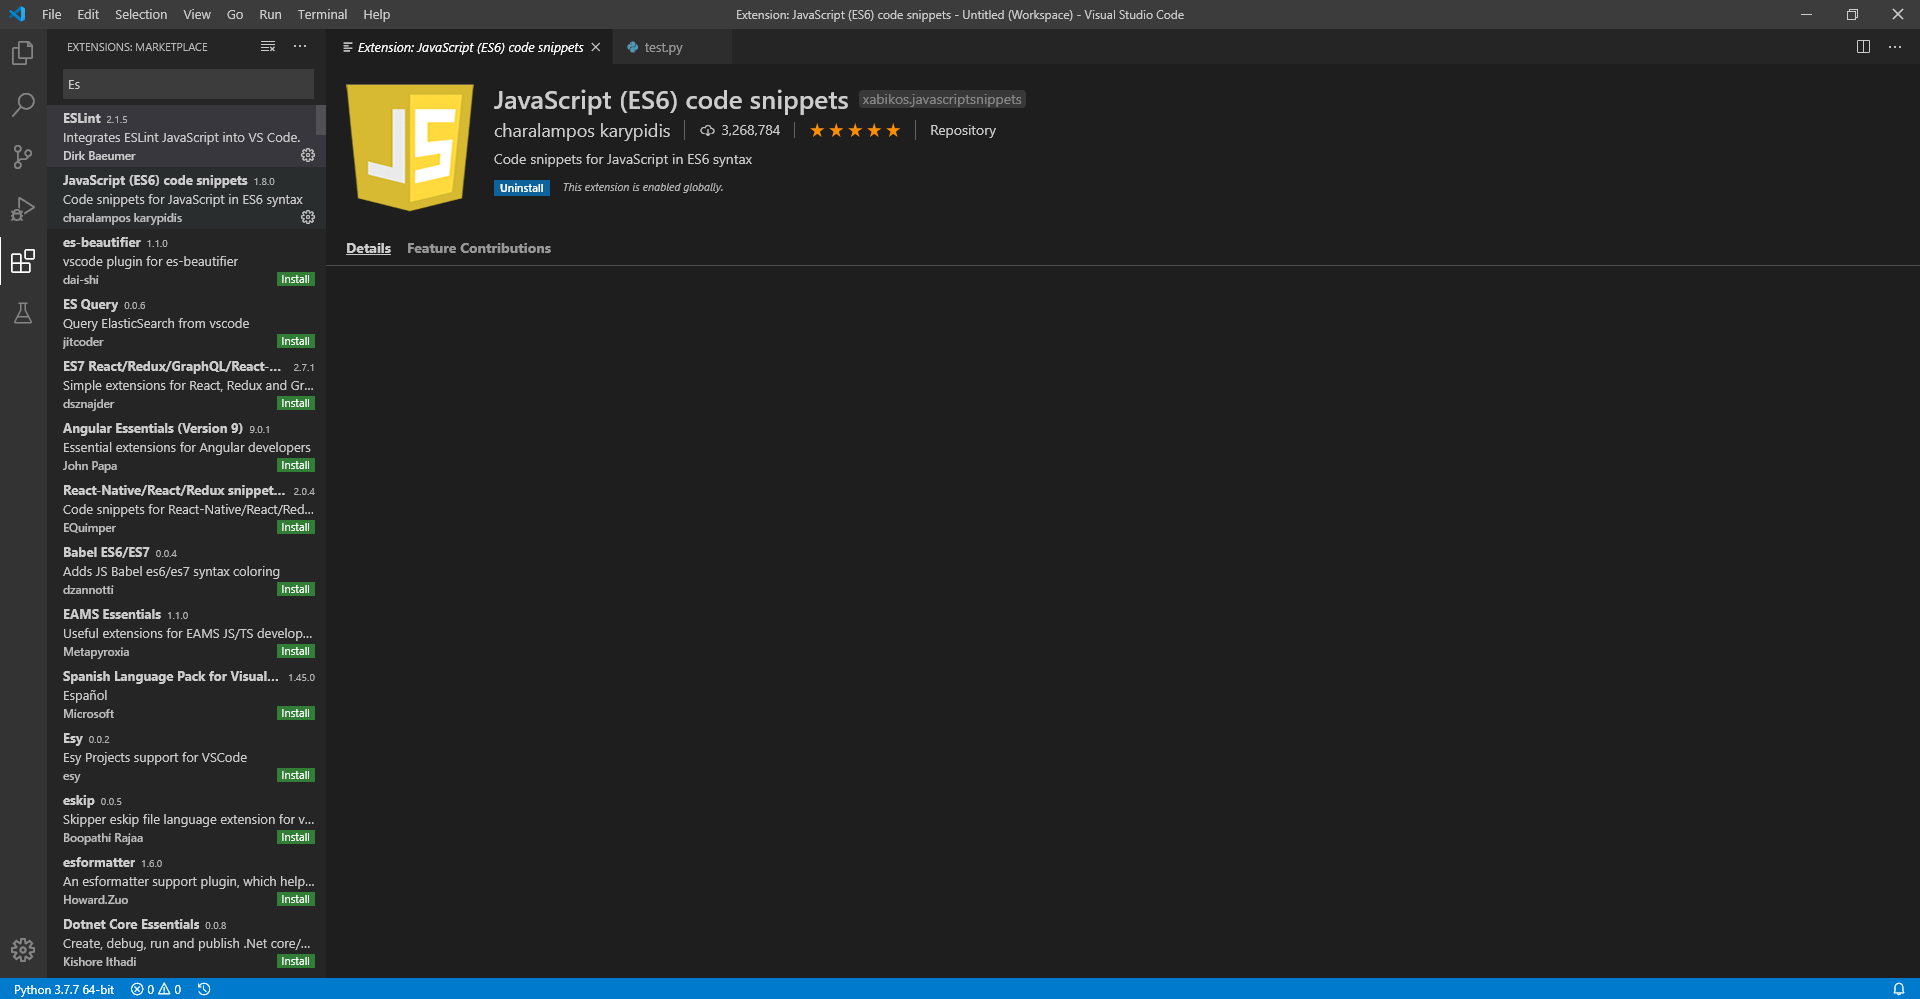Install the ES Query extension

[x=295, y=342]
